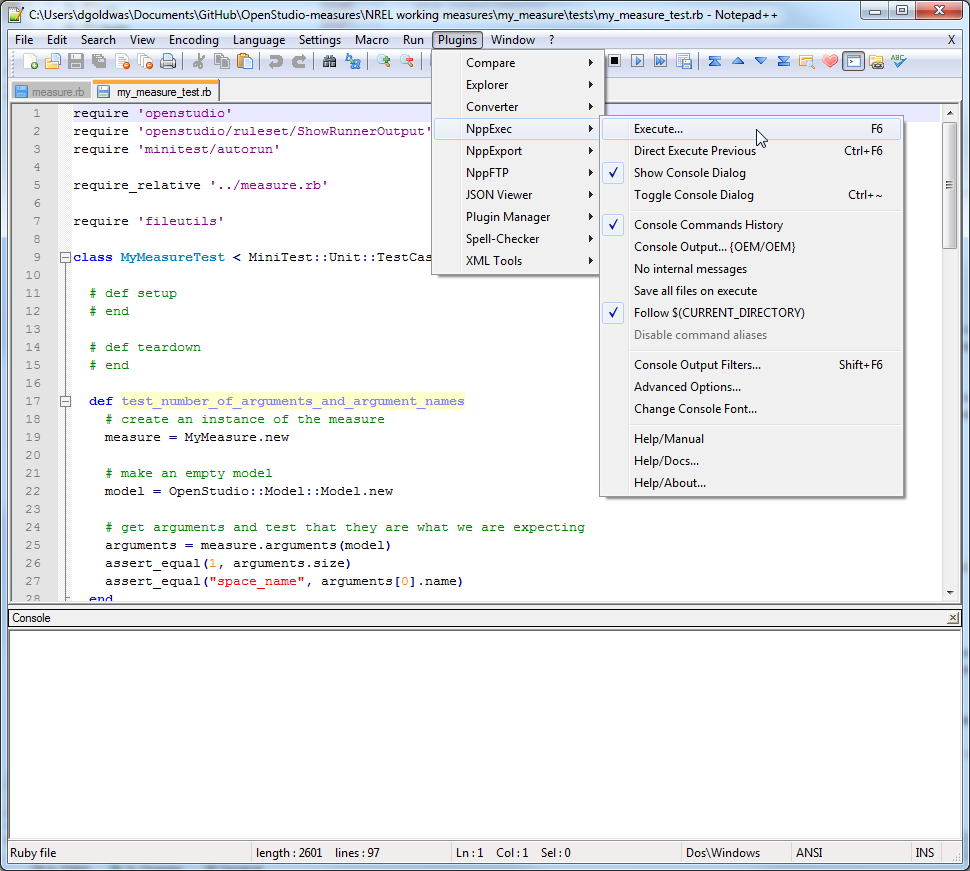Switch to the measure.rb tab
Image resolution: width=970 pixels, height=871 pixels.
coord(50,89)
